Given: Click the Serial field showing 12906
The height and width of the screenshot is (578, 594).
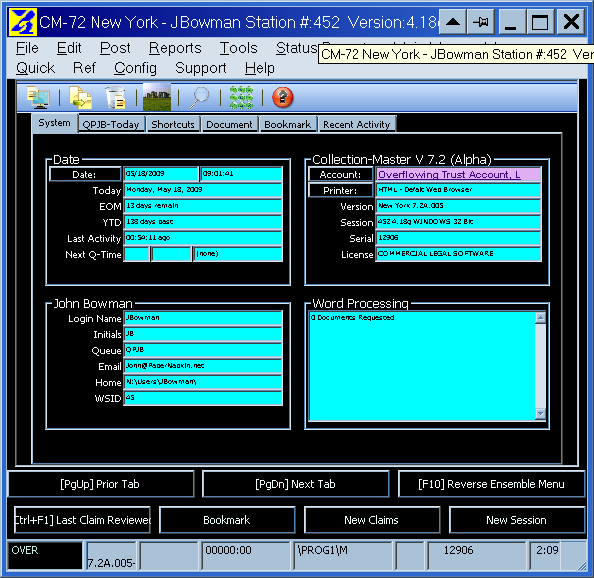Looking at the screenshot, I should pyautogui.click(x=458, y=238).
